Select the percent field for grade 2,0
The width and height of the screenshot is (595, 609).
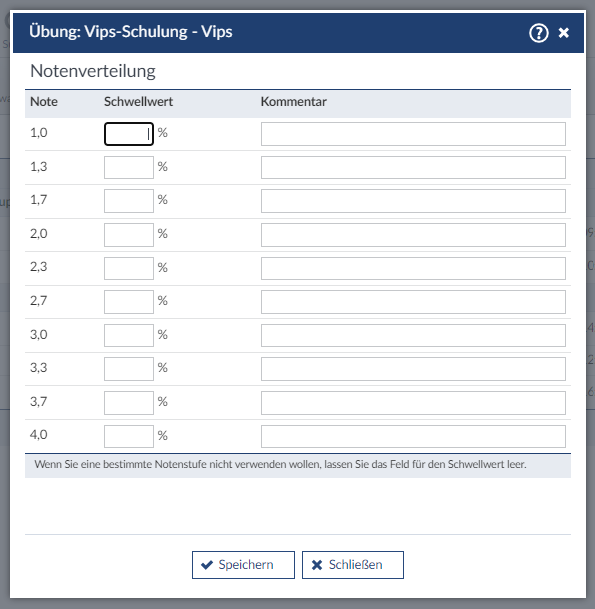pyautogui.click(x=129, y=235)
